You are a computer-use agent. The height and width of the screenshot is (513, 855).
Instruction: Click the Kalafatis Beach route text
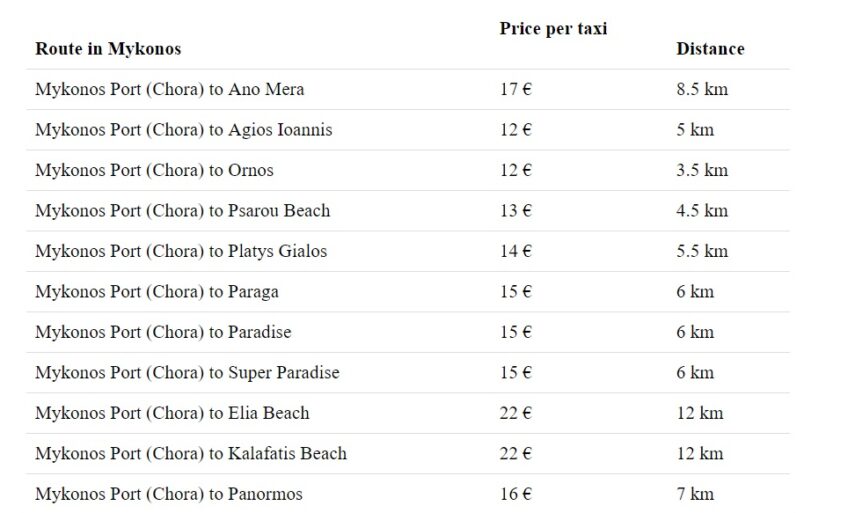point(191,453)
